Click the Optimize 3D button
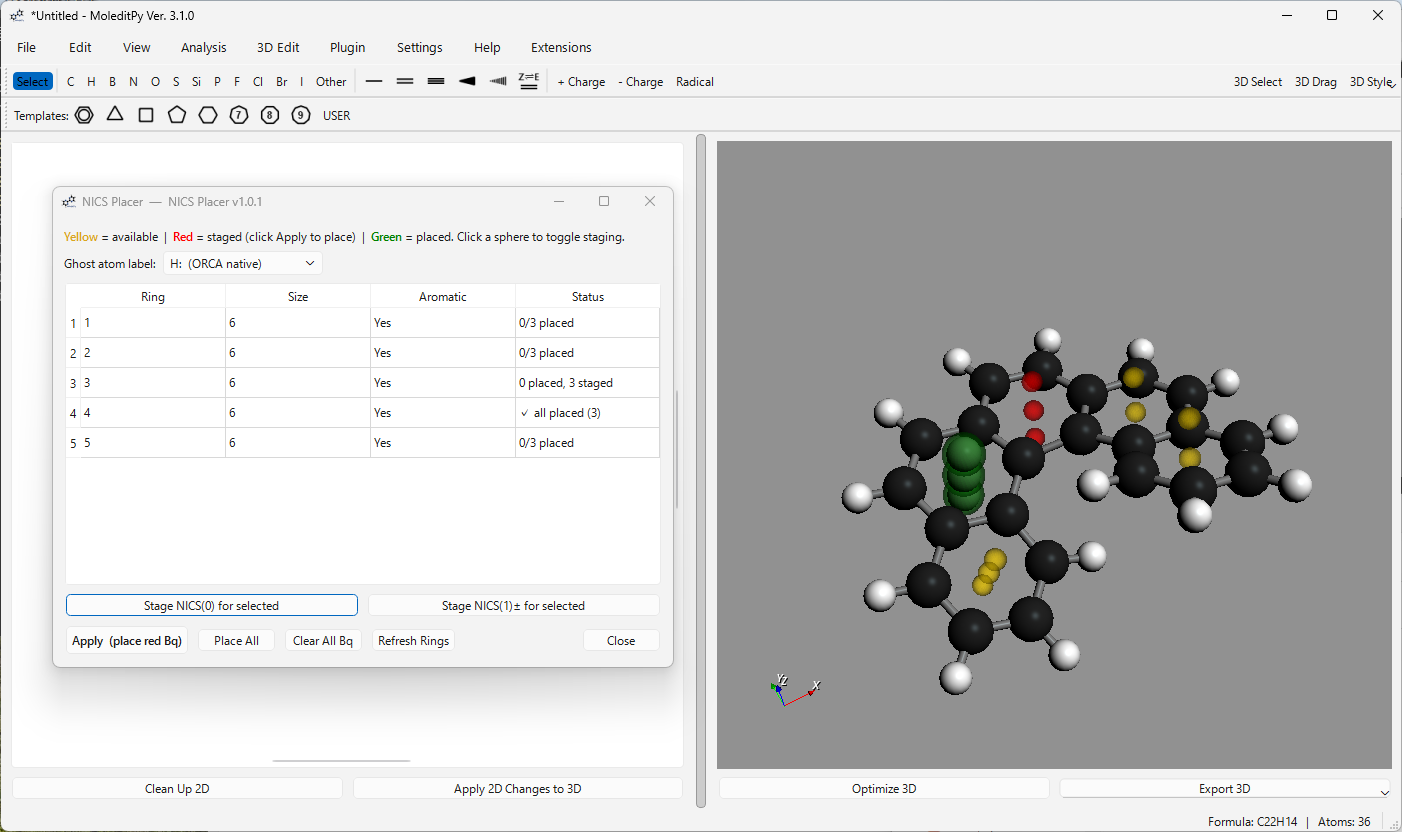The height and width of the screenshot is (832, 1402). (x=884, y=789)
